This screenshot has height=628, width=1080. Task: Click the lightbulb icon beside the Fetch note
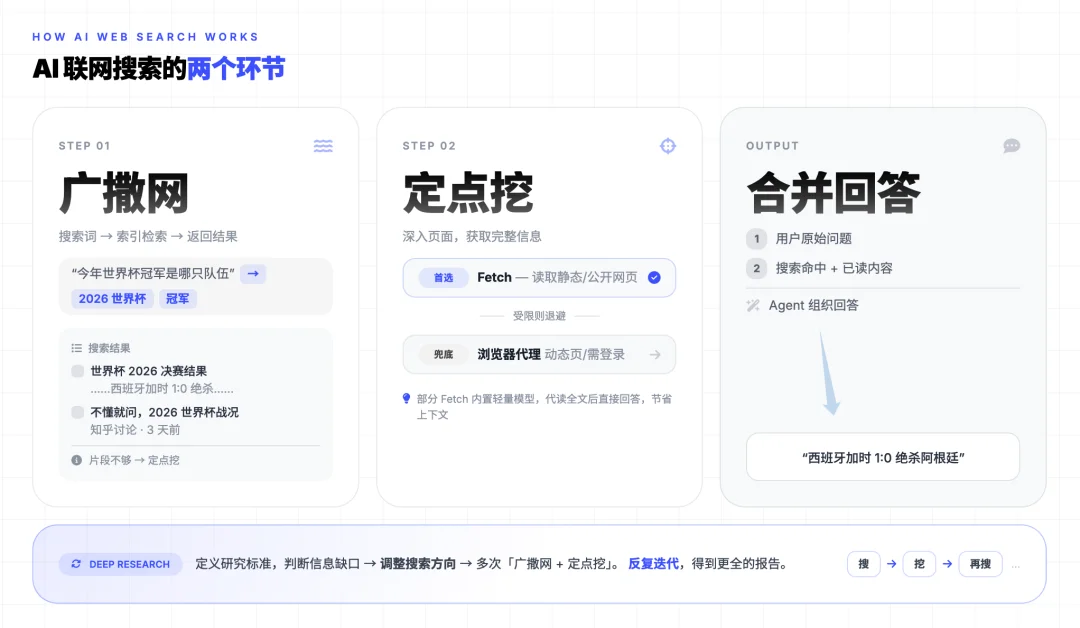click(406, 398)
